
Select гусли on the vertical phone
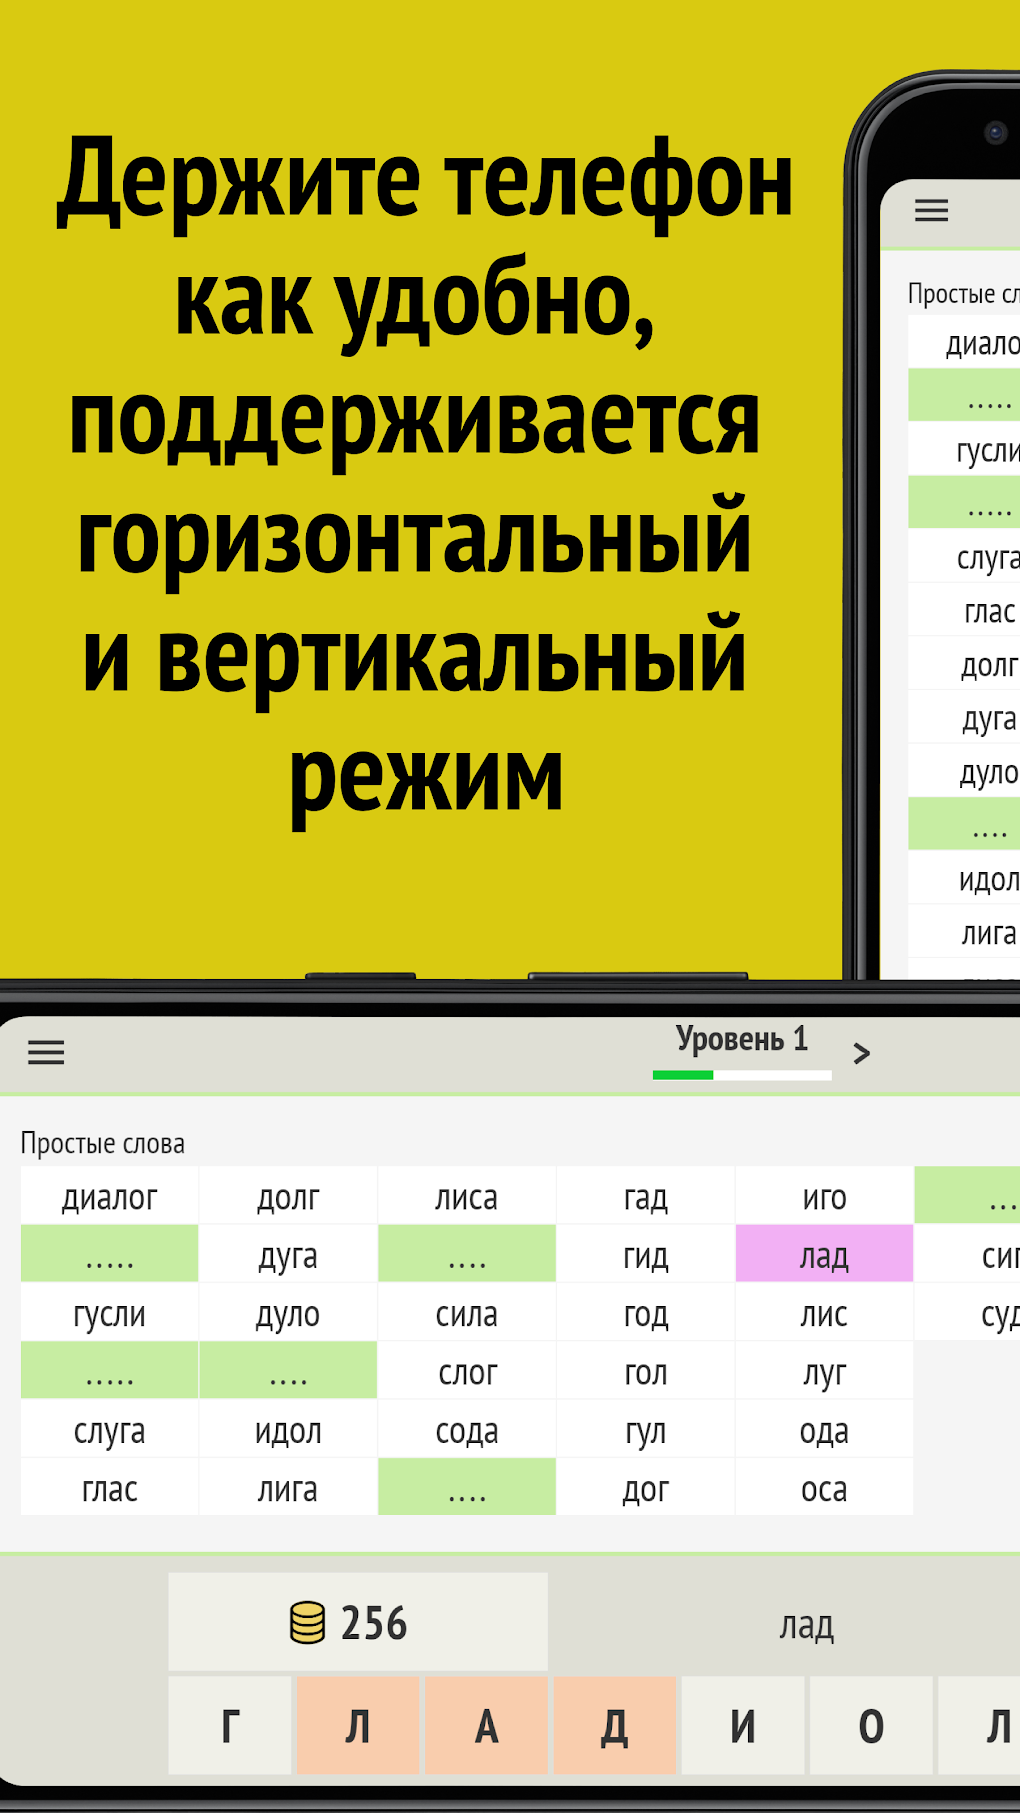(965, 449)
